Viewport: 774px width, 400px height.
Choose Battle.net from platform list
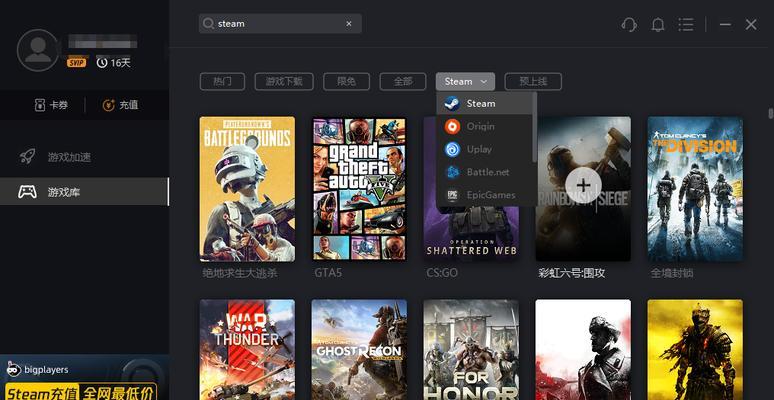pos(484,172)
